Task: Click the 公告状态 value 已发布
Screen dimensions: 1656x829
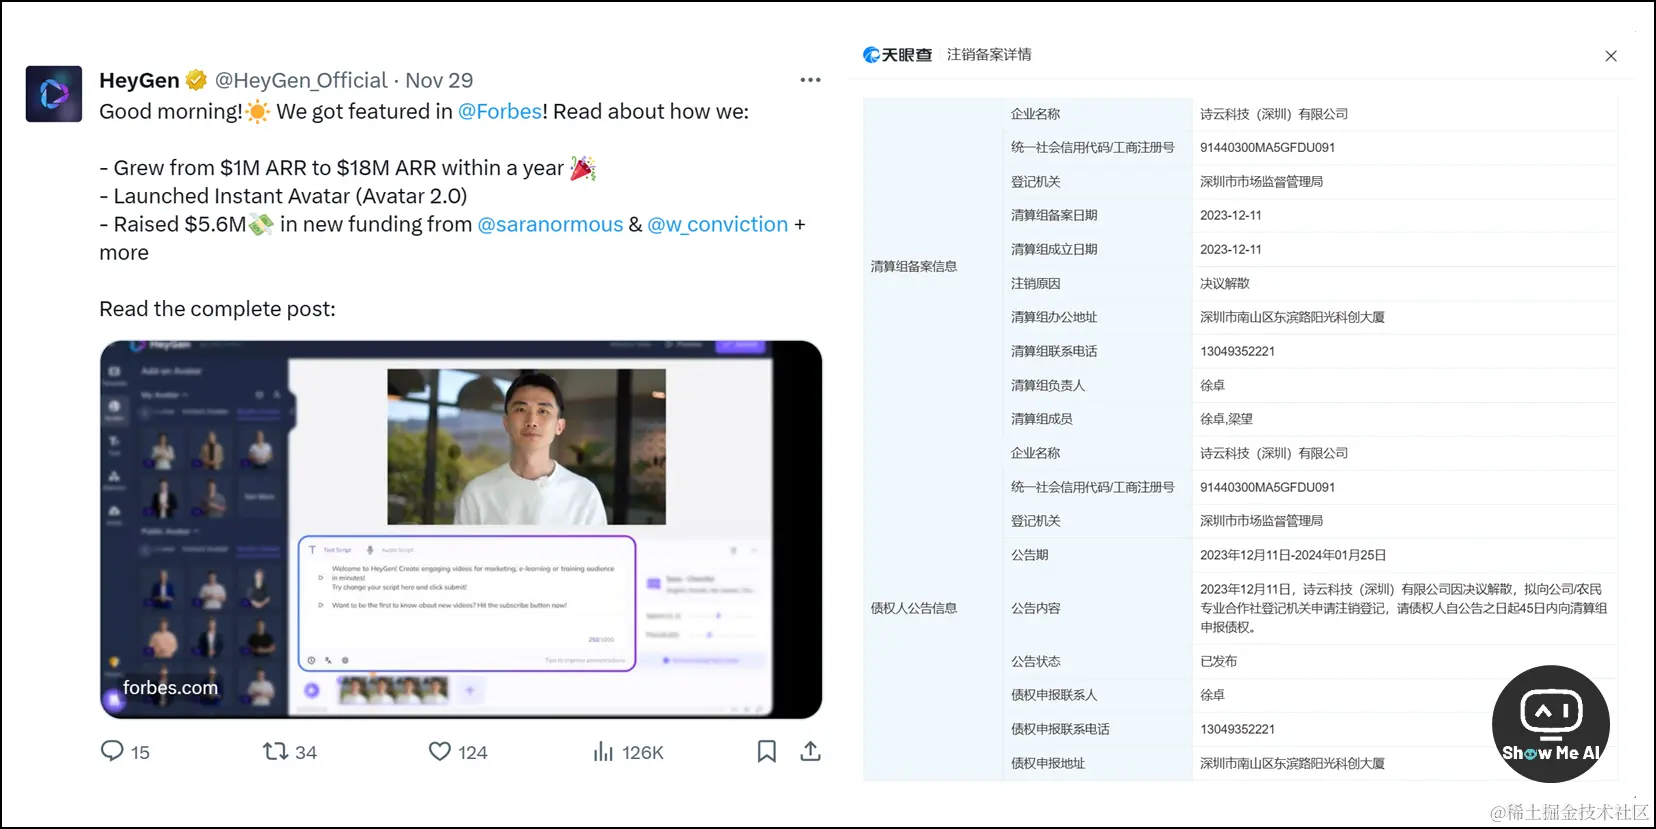Action: point(1219,661)
